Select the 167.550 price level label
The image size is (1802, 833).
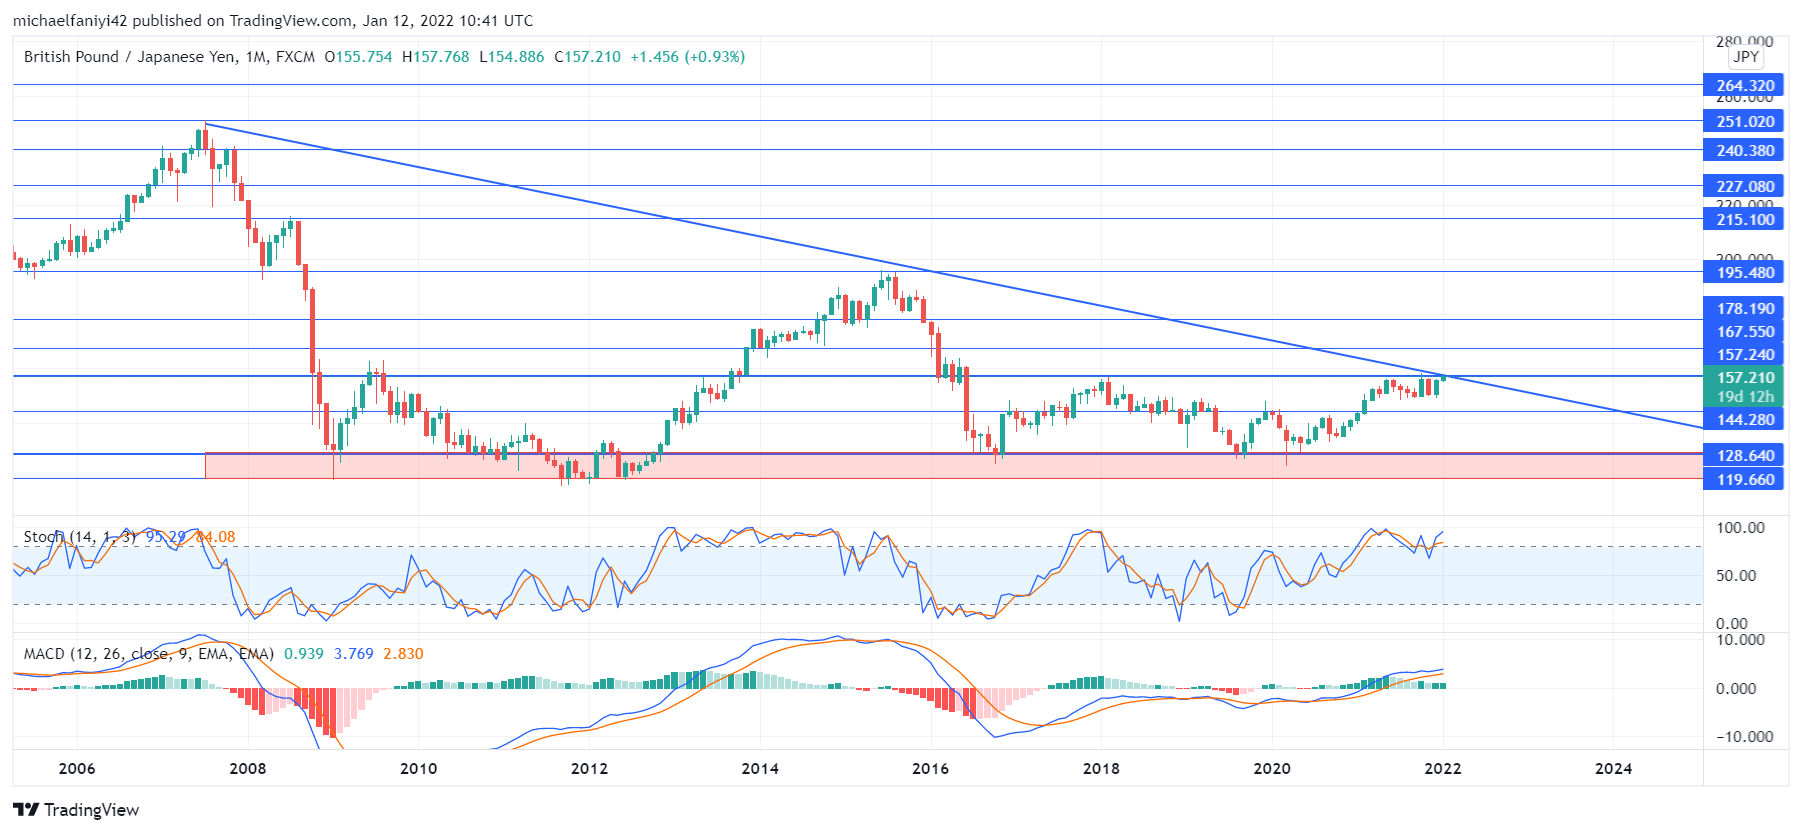[1743, 332]
